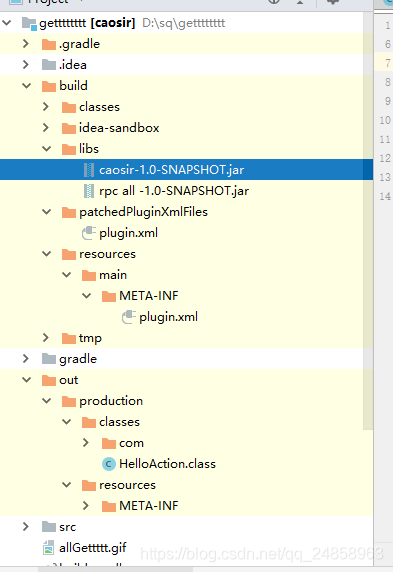Click the .gradle folder icon

[x=49, y=45]
